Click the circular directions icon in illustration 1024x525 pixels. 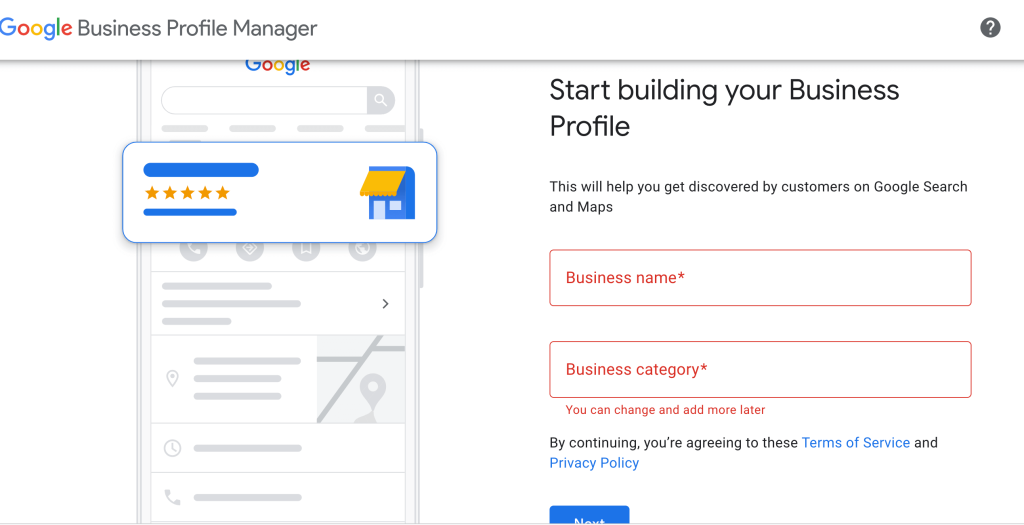pyautogui.click(x=250, y=249)
